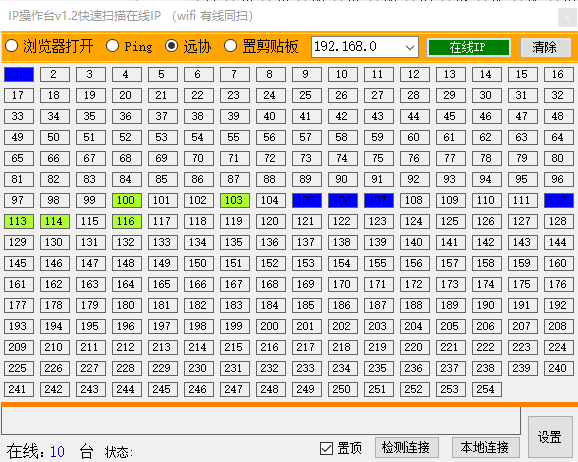Select the 浏览器打开 radio button
578x462 pixels.
[x=49, y=46]
